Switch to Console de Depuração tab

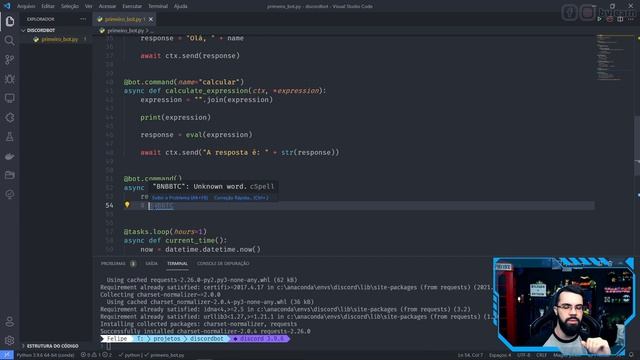pyautogui.click(x=223, y=264)
